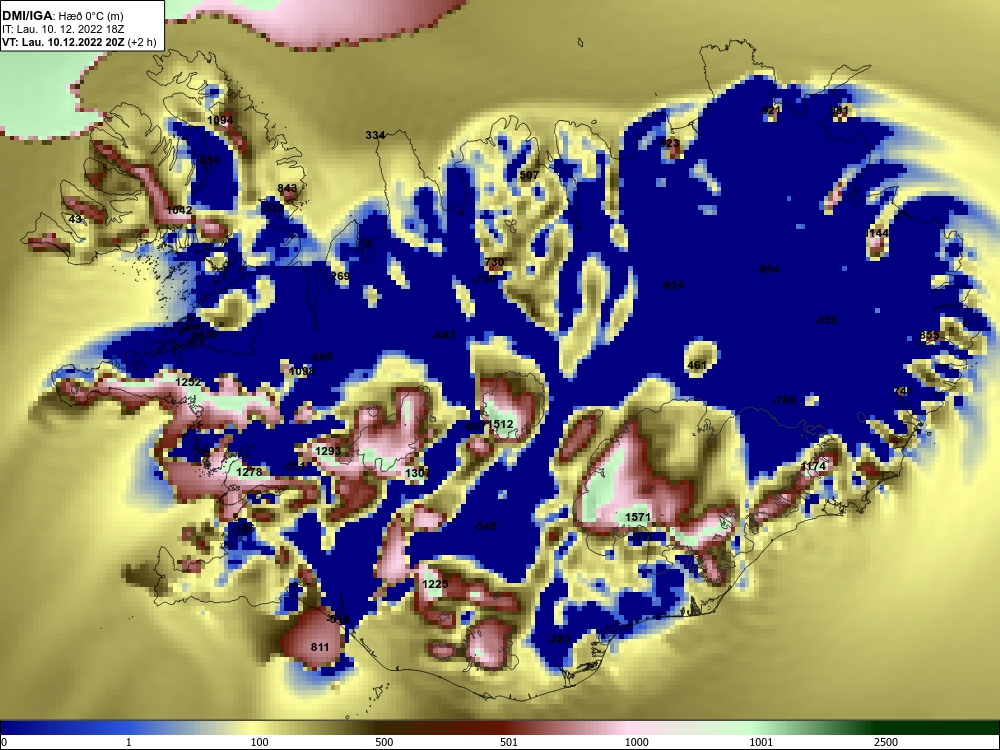The width and height of the screenshot is (1000, 750).
Task: Click the 507 value label
Action: pos(529,175)
